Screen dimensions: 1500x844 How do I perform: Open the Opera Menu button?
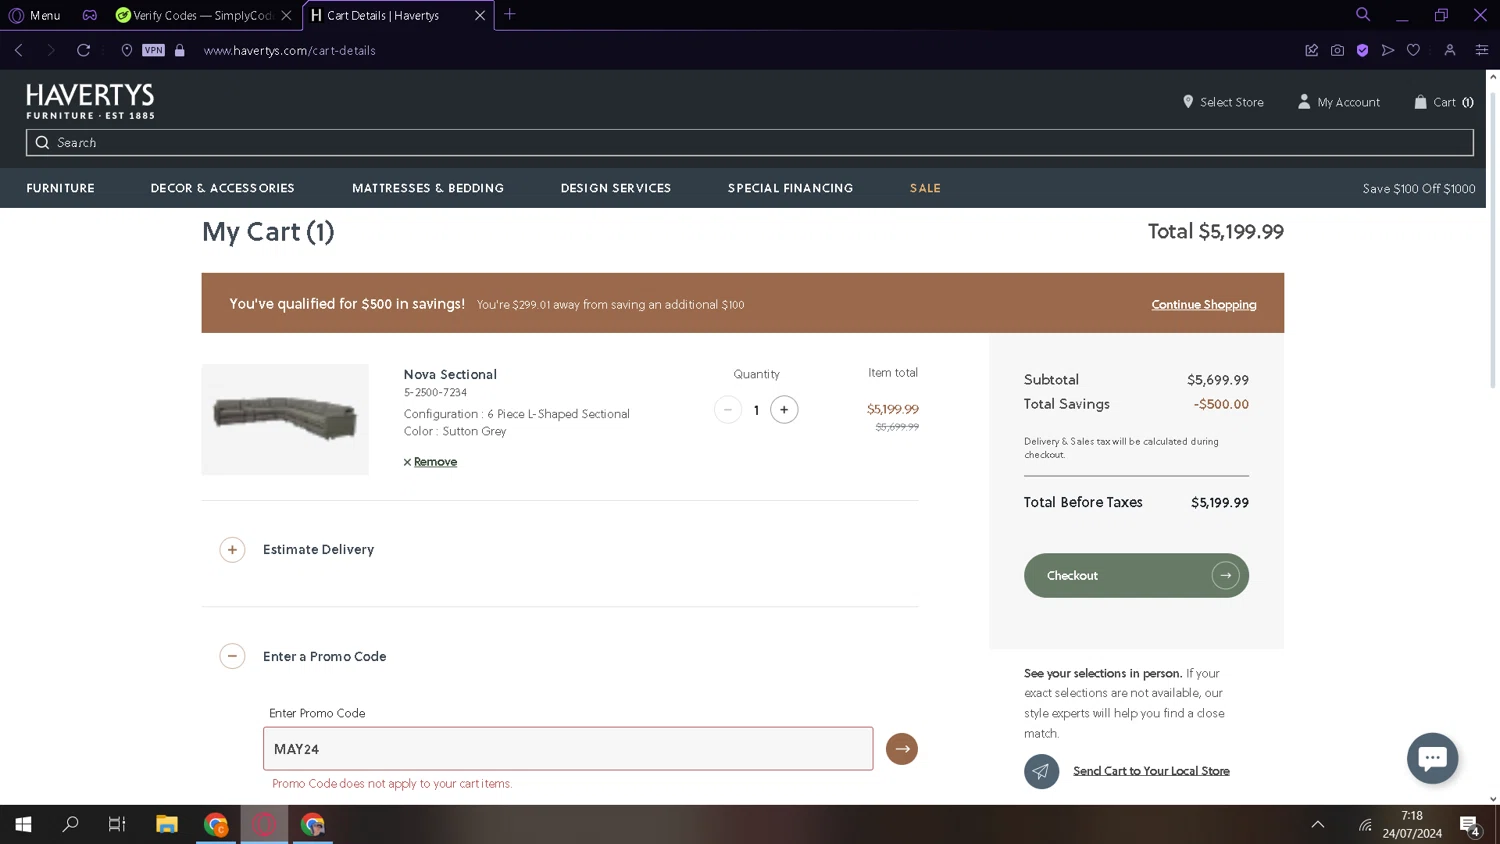(x=35, y=15)
